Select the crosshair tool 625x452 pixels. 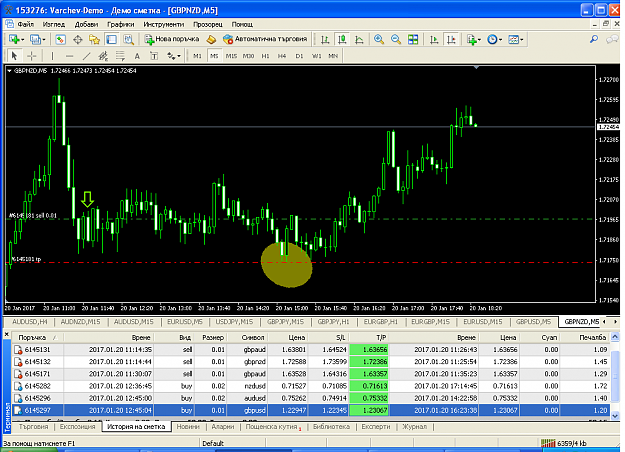coord(31,56)
